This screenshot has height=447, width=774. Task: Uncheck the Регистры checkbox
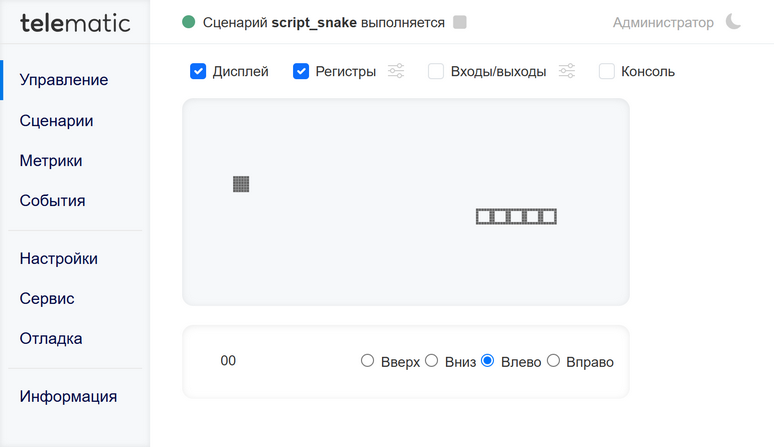tap(301, 71)
